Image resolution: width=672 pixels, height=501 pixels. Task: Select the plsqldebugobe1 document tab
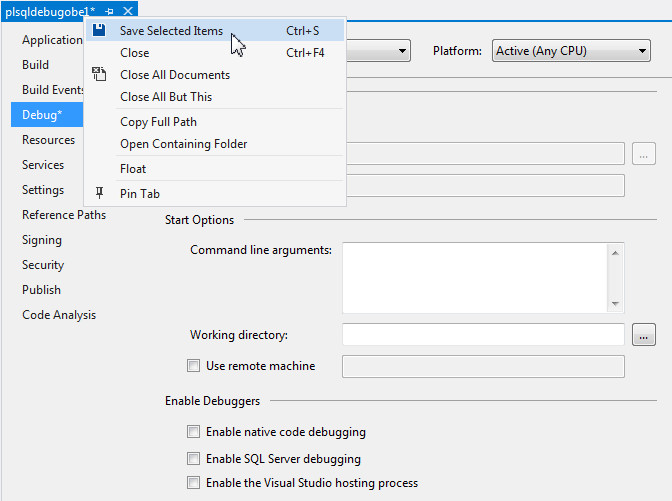[x=50, y=12]
